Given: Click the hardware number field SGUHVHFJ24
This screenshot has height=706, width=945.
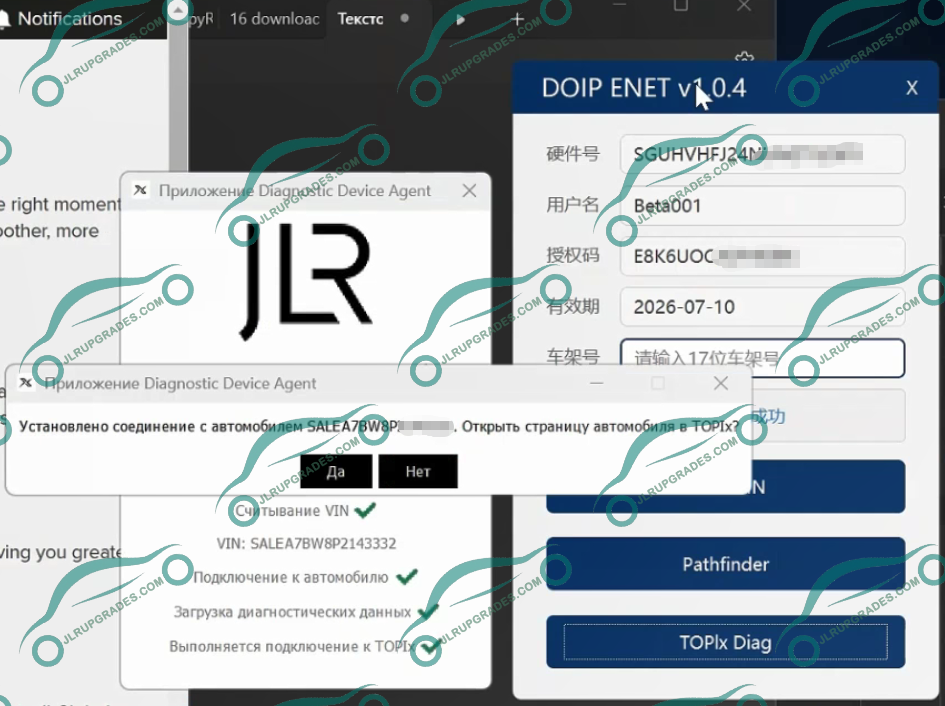Looking at the screenshot, I should click(762, 154).
